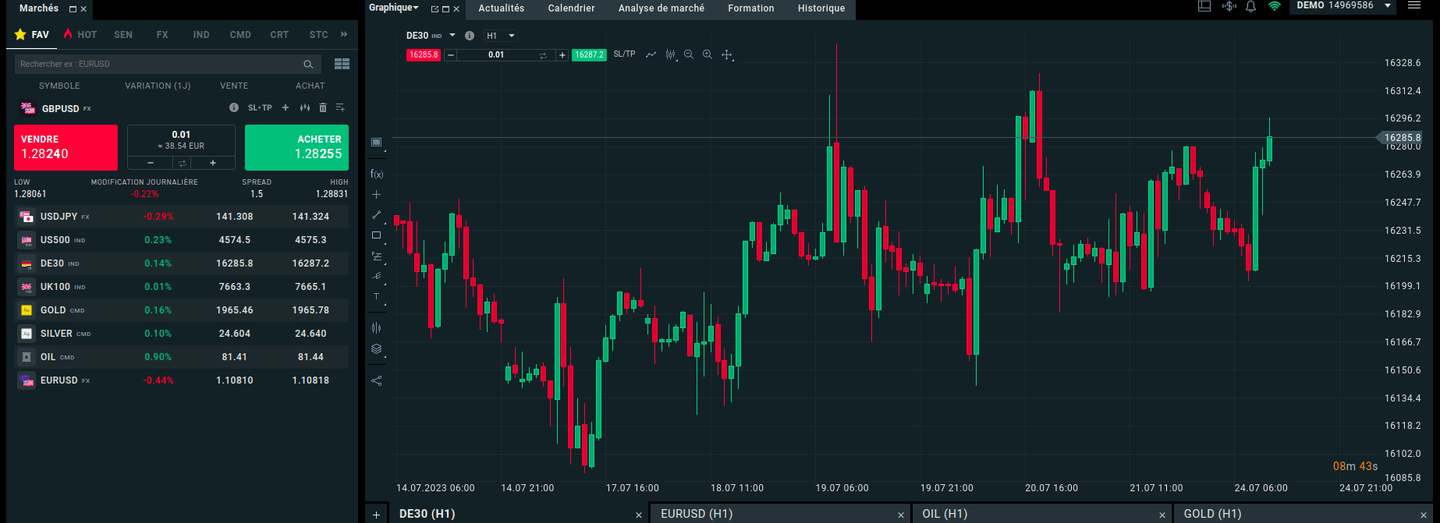1440x523 pixels.
Task: Open the Calendrier tab
Action: [571, 8]
